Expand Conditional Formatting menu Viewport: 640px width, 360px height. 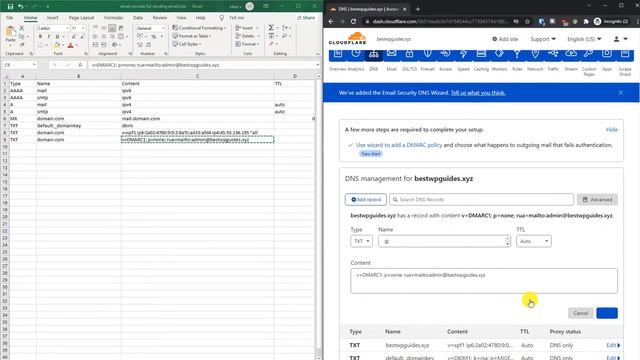199,28
